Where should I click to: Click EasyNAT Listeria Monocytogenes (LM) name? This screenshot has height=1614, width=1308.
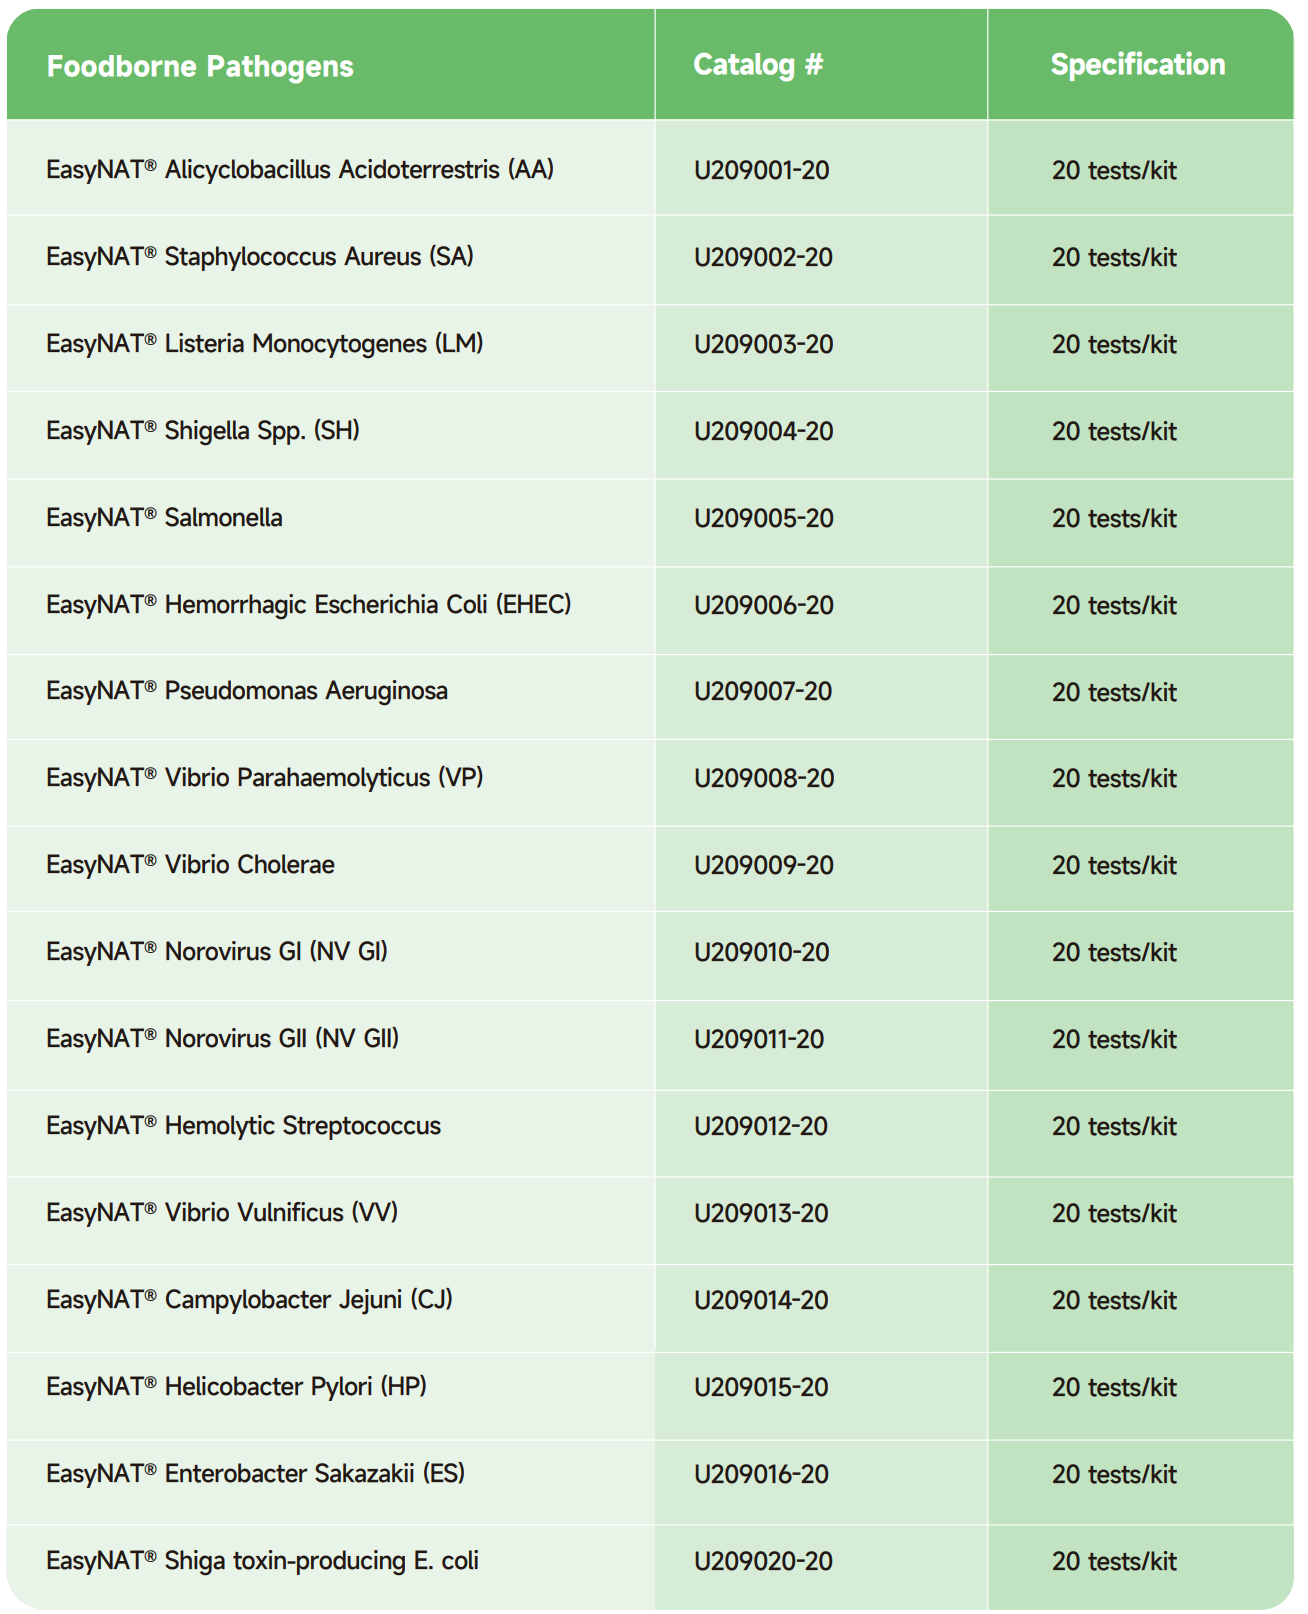(265, 344)
